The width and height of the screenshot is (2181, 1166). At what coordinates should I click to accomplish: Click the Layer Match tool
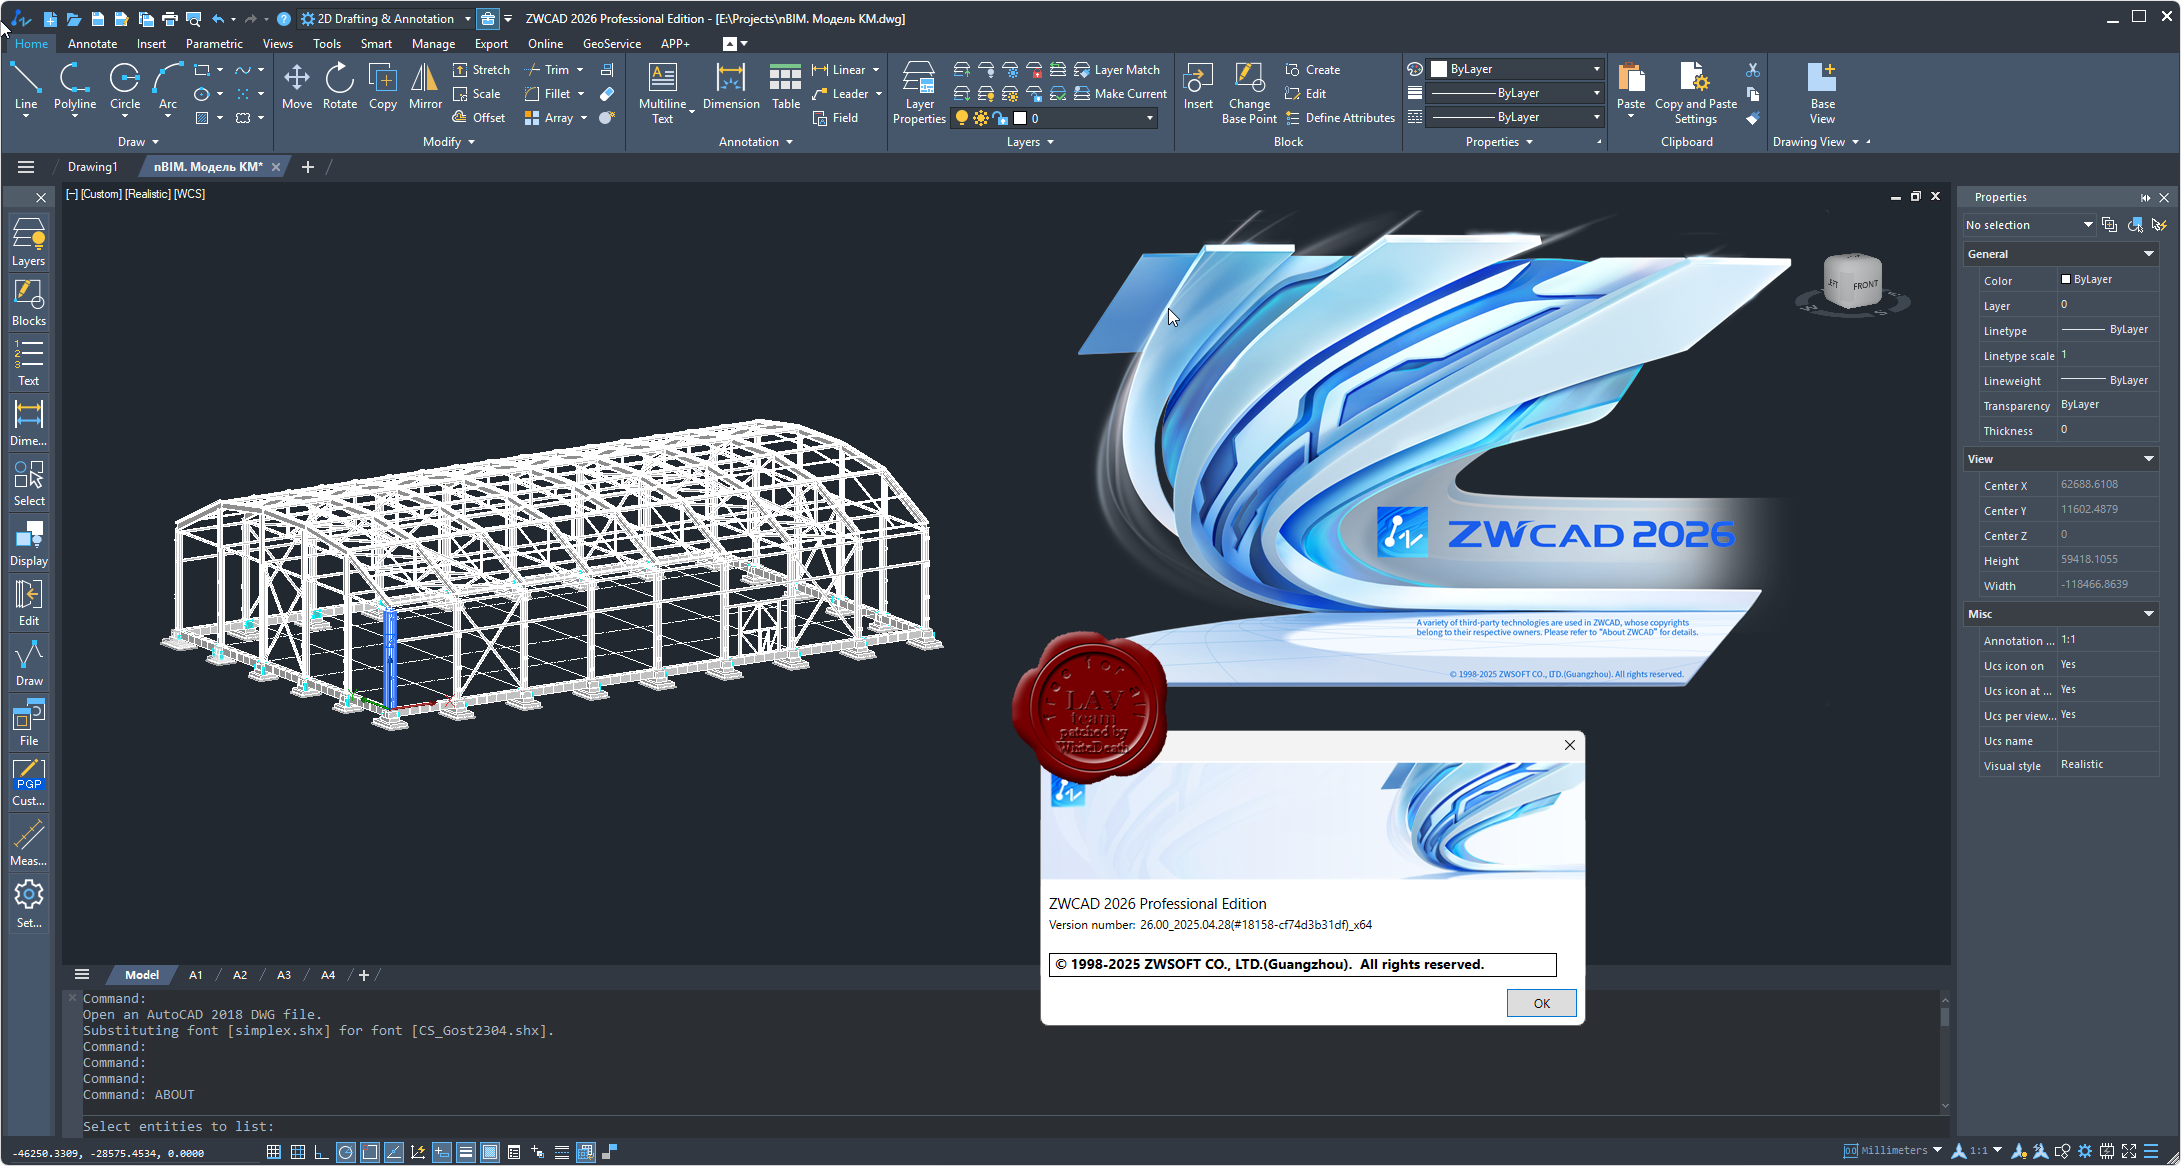(x=1117, y=70)
